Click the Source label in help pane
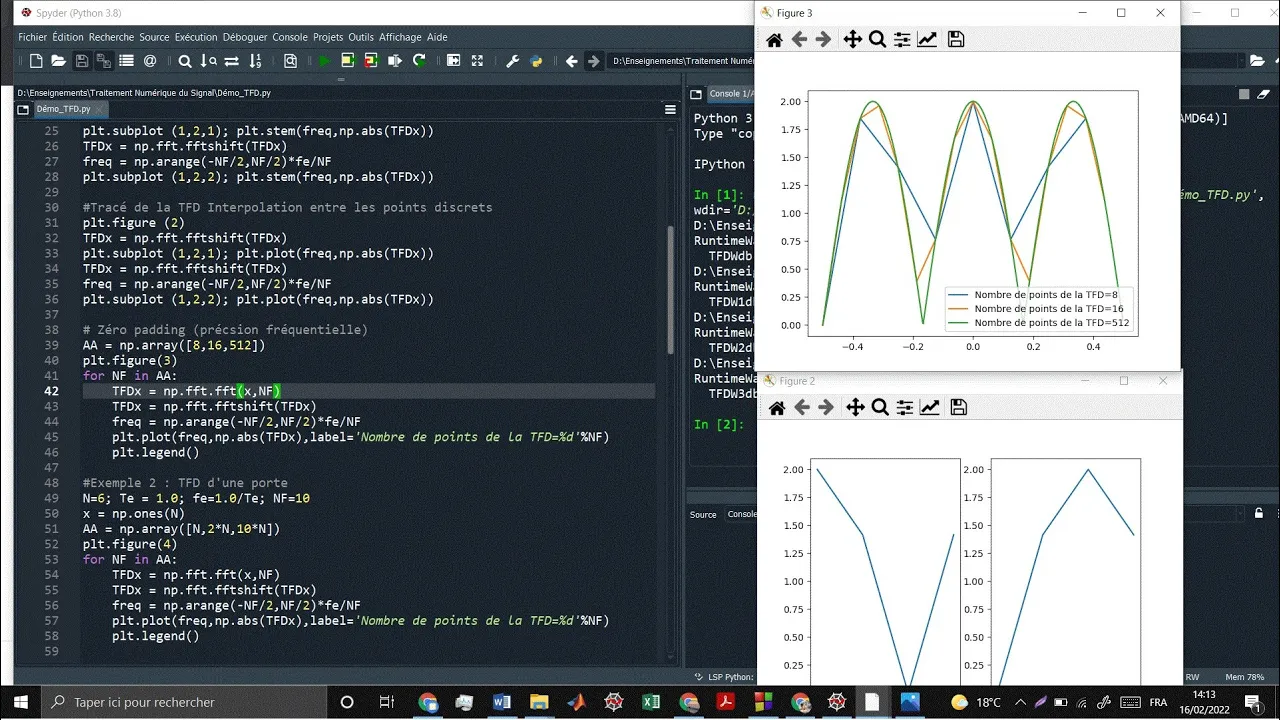1280x720 pixels. (x=703, y=514)
